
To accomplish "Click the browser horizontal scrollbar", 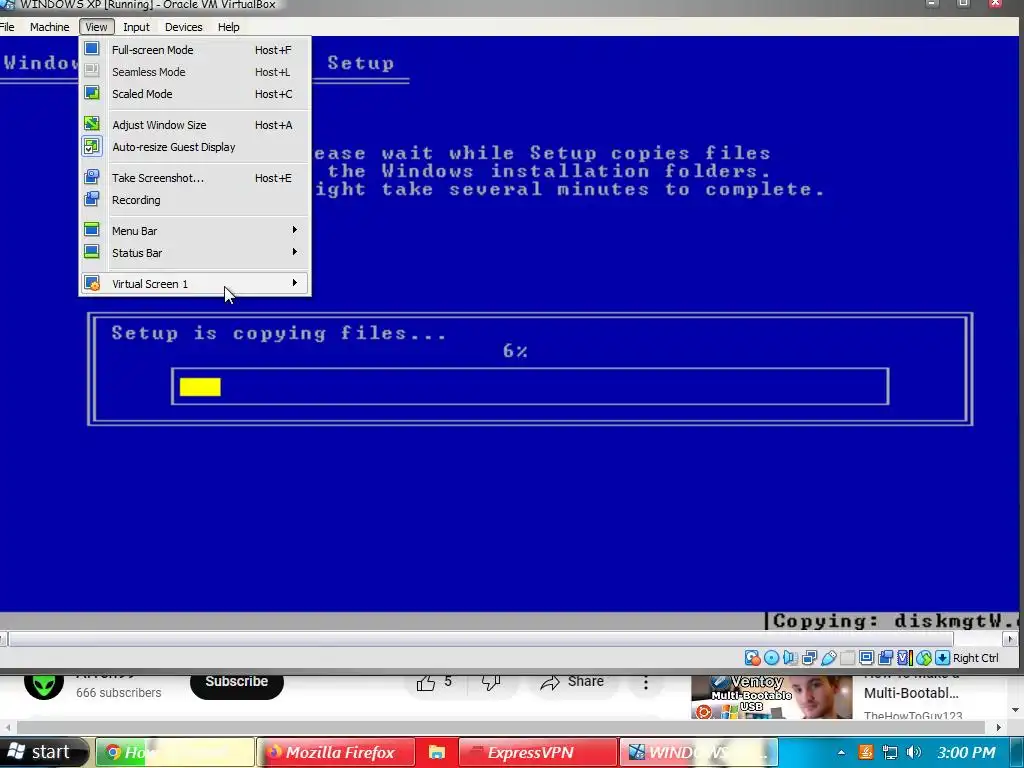I will point(501,727).
